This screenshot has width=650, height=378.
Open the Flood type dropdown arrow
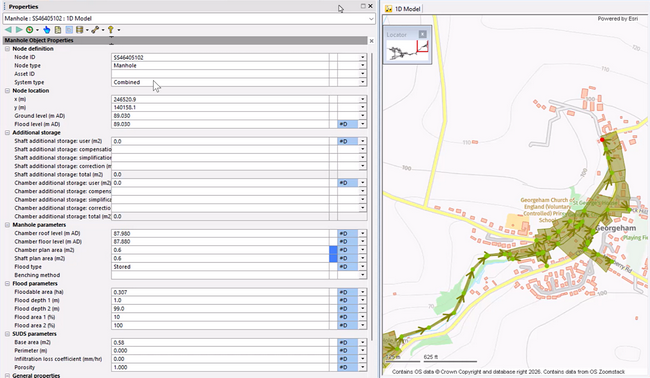click(x=363, y=267)
